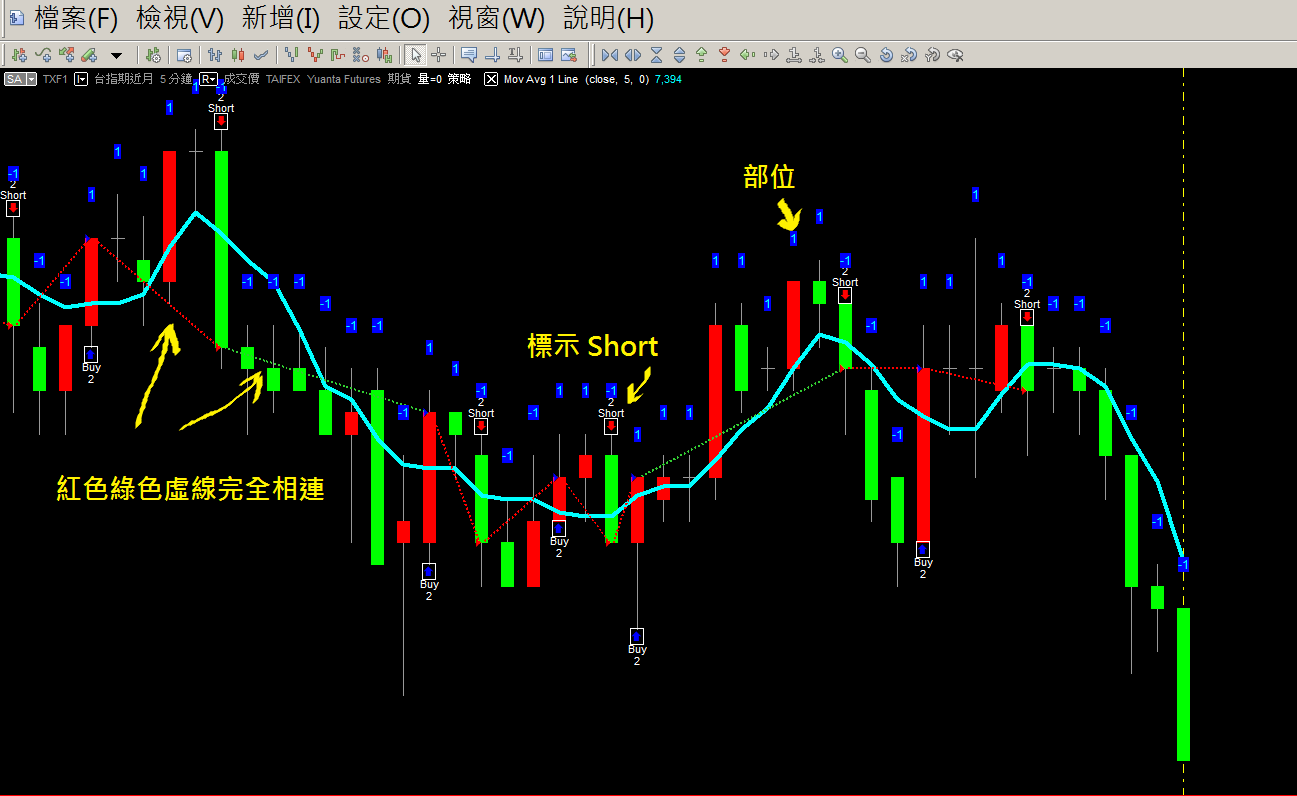Open the 視窗(W) menu
Image resolution: width=1297 pixels, height=796 pixels.
(496, 17)
